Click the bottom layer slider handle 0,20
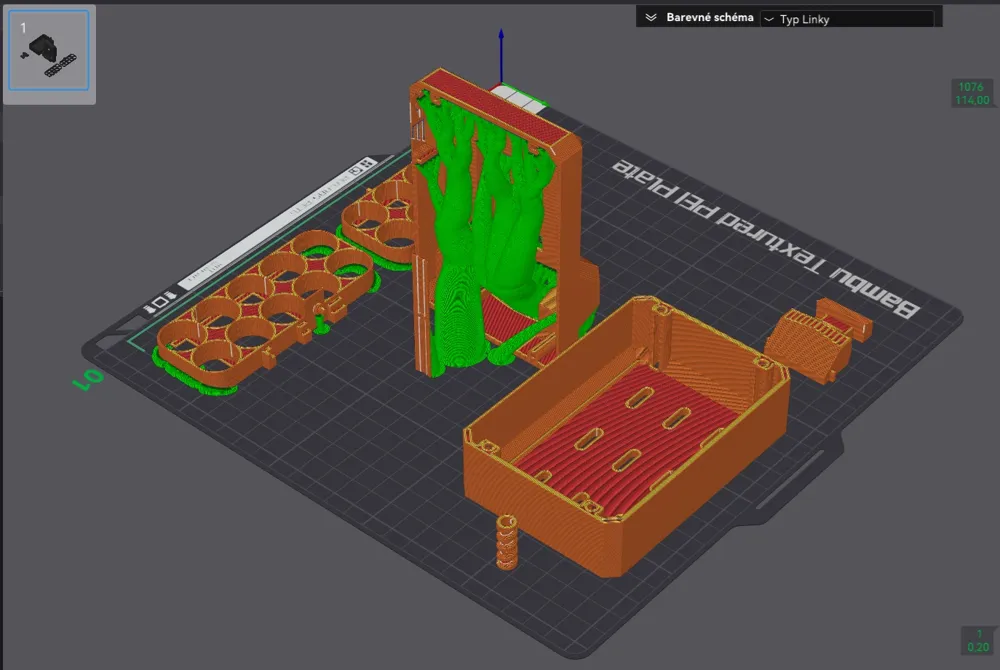Viewport: 1000px width, 670px height. [976, 640]
